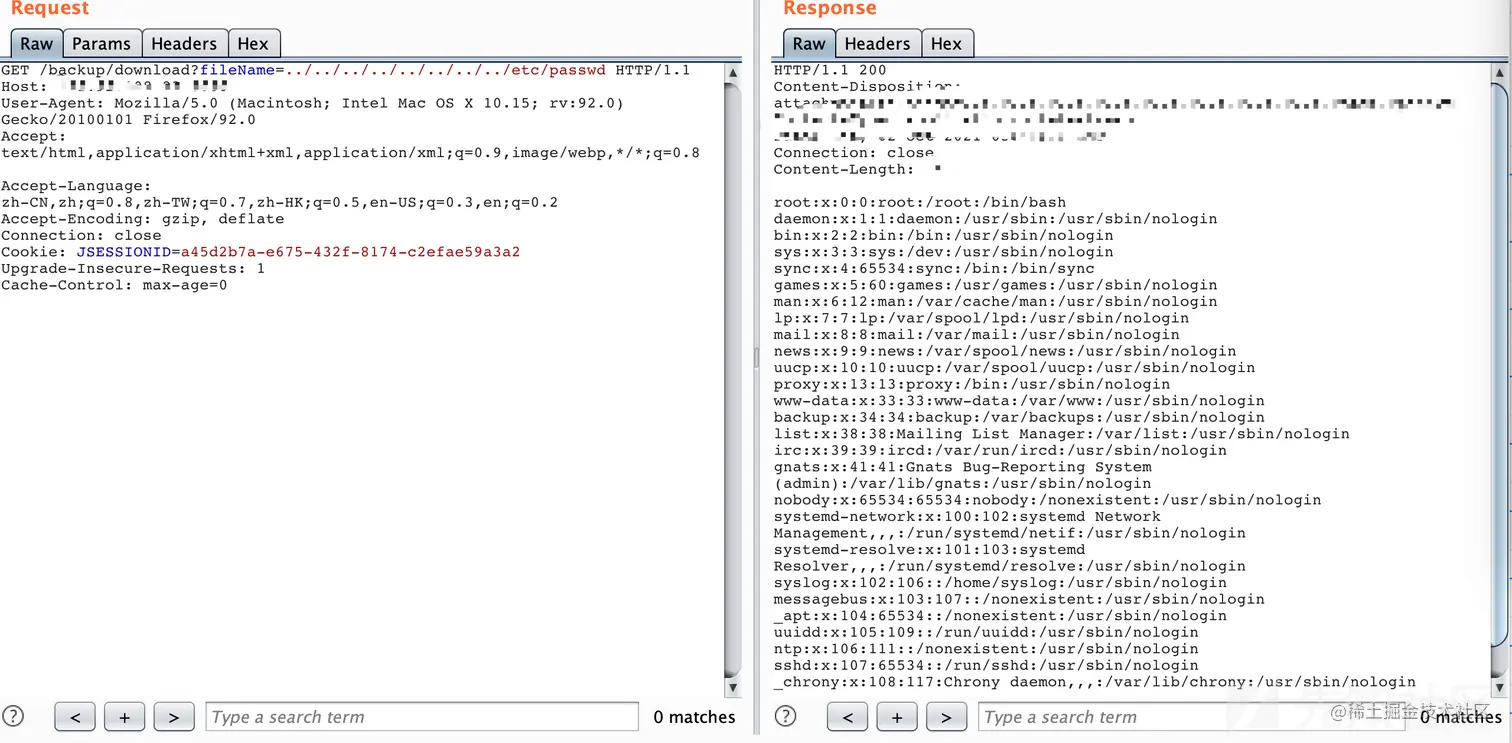Switch to Response Headers tab
Viewport: 1512px width, 743px height.
877,44
